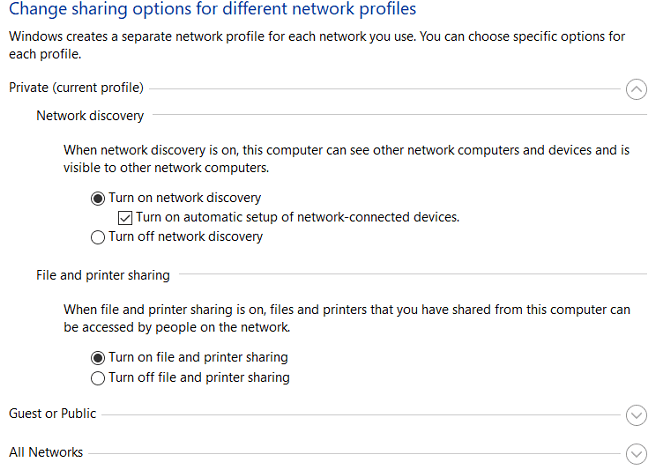This screenshot has height=471, width=657.
Task: Click the divider line beside Guest or Public
Action: coord(360,415)
